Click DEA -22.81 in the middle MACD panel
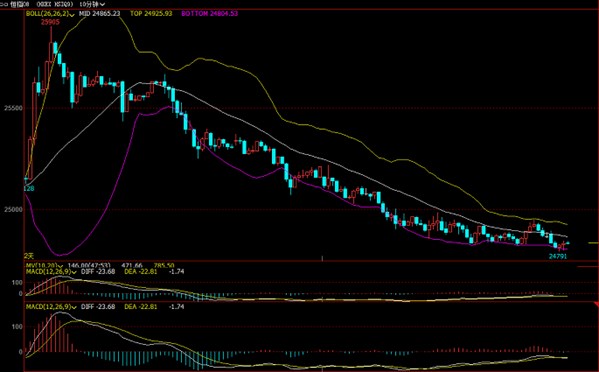Screen dimensions: 599x372 (x=141, y=272)
